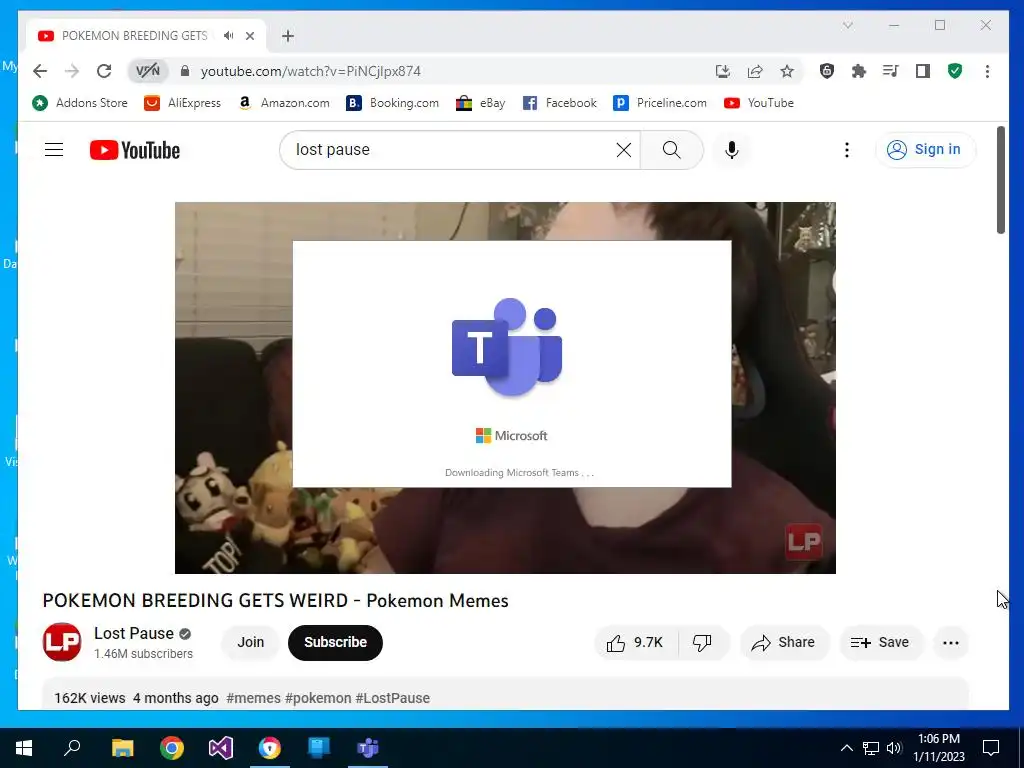View site info via the padlock icon
This screenshot has width=1024, height=768.
pos(185,71)
